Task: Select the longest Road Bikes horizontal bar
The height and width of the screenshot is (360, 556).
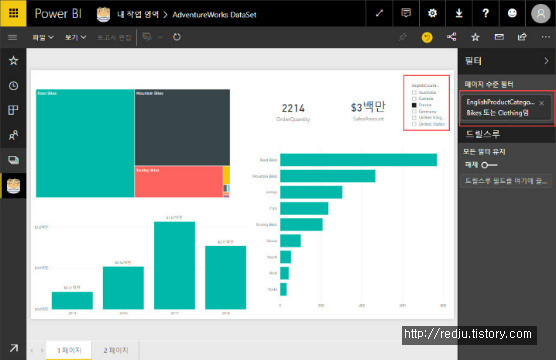Action: pyautogui.click(x=358, y=160)
